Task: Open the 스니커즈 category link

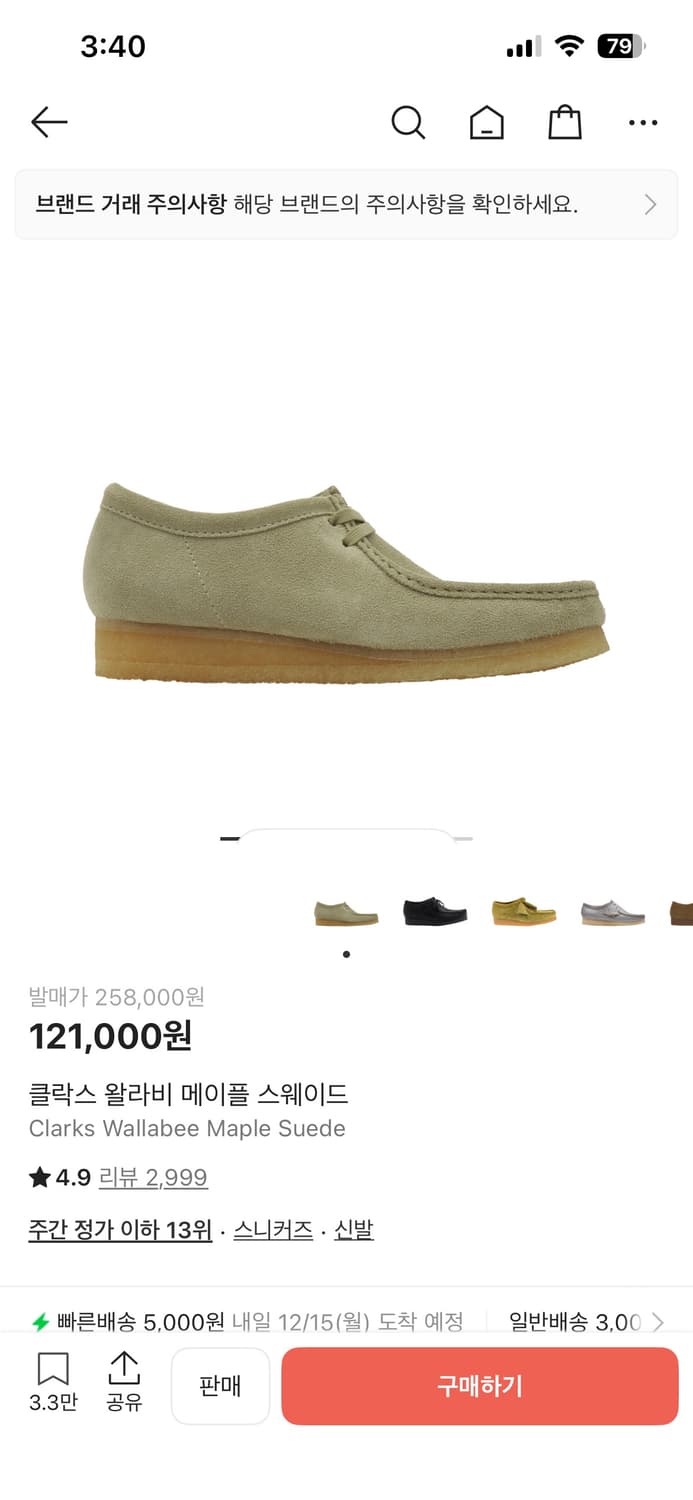Action: (273, 1230)
